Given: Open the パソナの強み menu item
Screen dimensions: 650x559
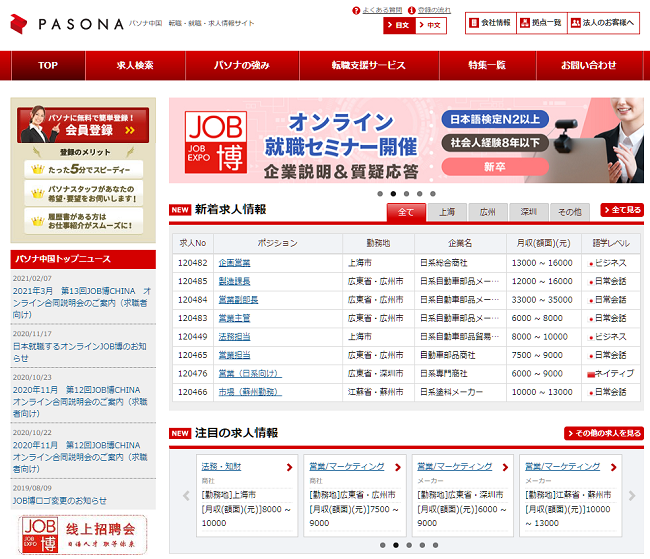Looking at the screenshot, I should (x=242, y=65).
